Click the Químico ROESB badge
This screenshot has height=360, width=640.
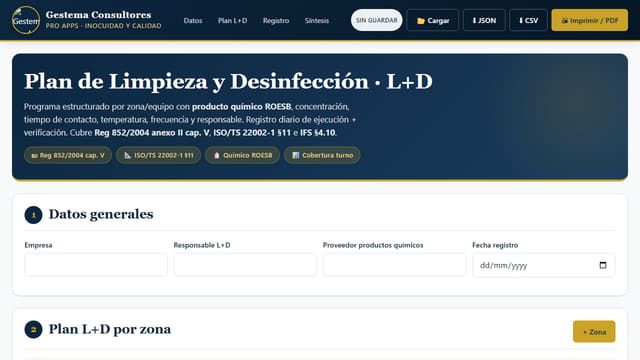click(242, 155)
